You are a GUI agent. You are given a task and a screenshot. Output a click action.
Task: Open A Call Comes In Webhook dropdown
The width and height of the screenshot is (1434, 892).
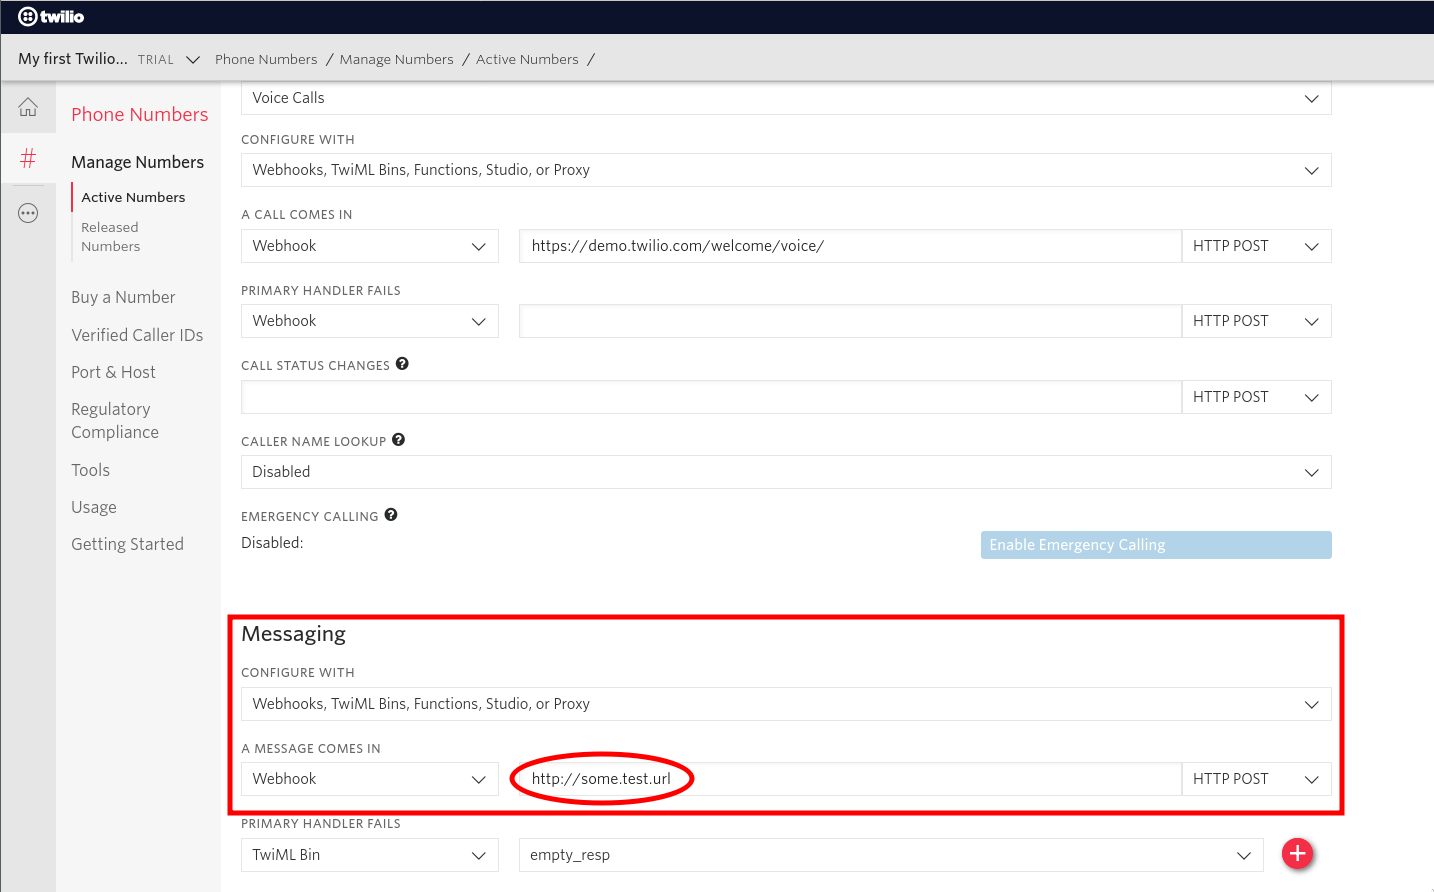370,246
